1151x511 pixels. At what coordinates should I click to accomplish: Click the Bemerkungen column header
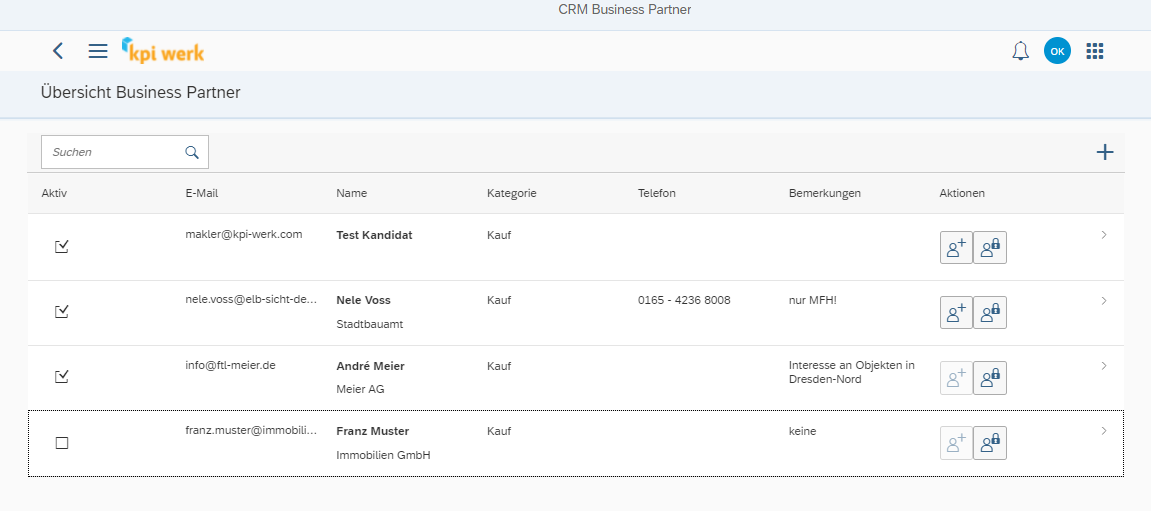pos(825,193)
